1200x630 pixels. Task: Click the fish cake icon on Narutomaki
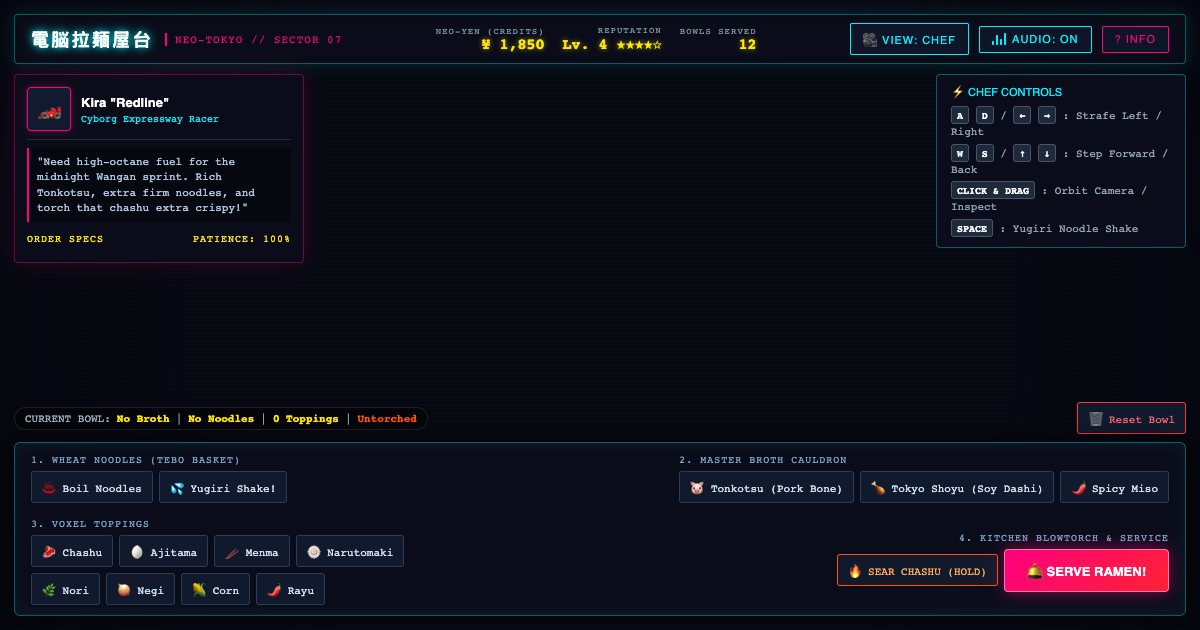(313, 552)
